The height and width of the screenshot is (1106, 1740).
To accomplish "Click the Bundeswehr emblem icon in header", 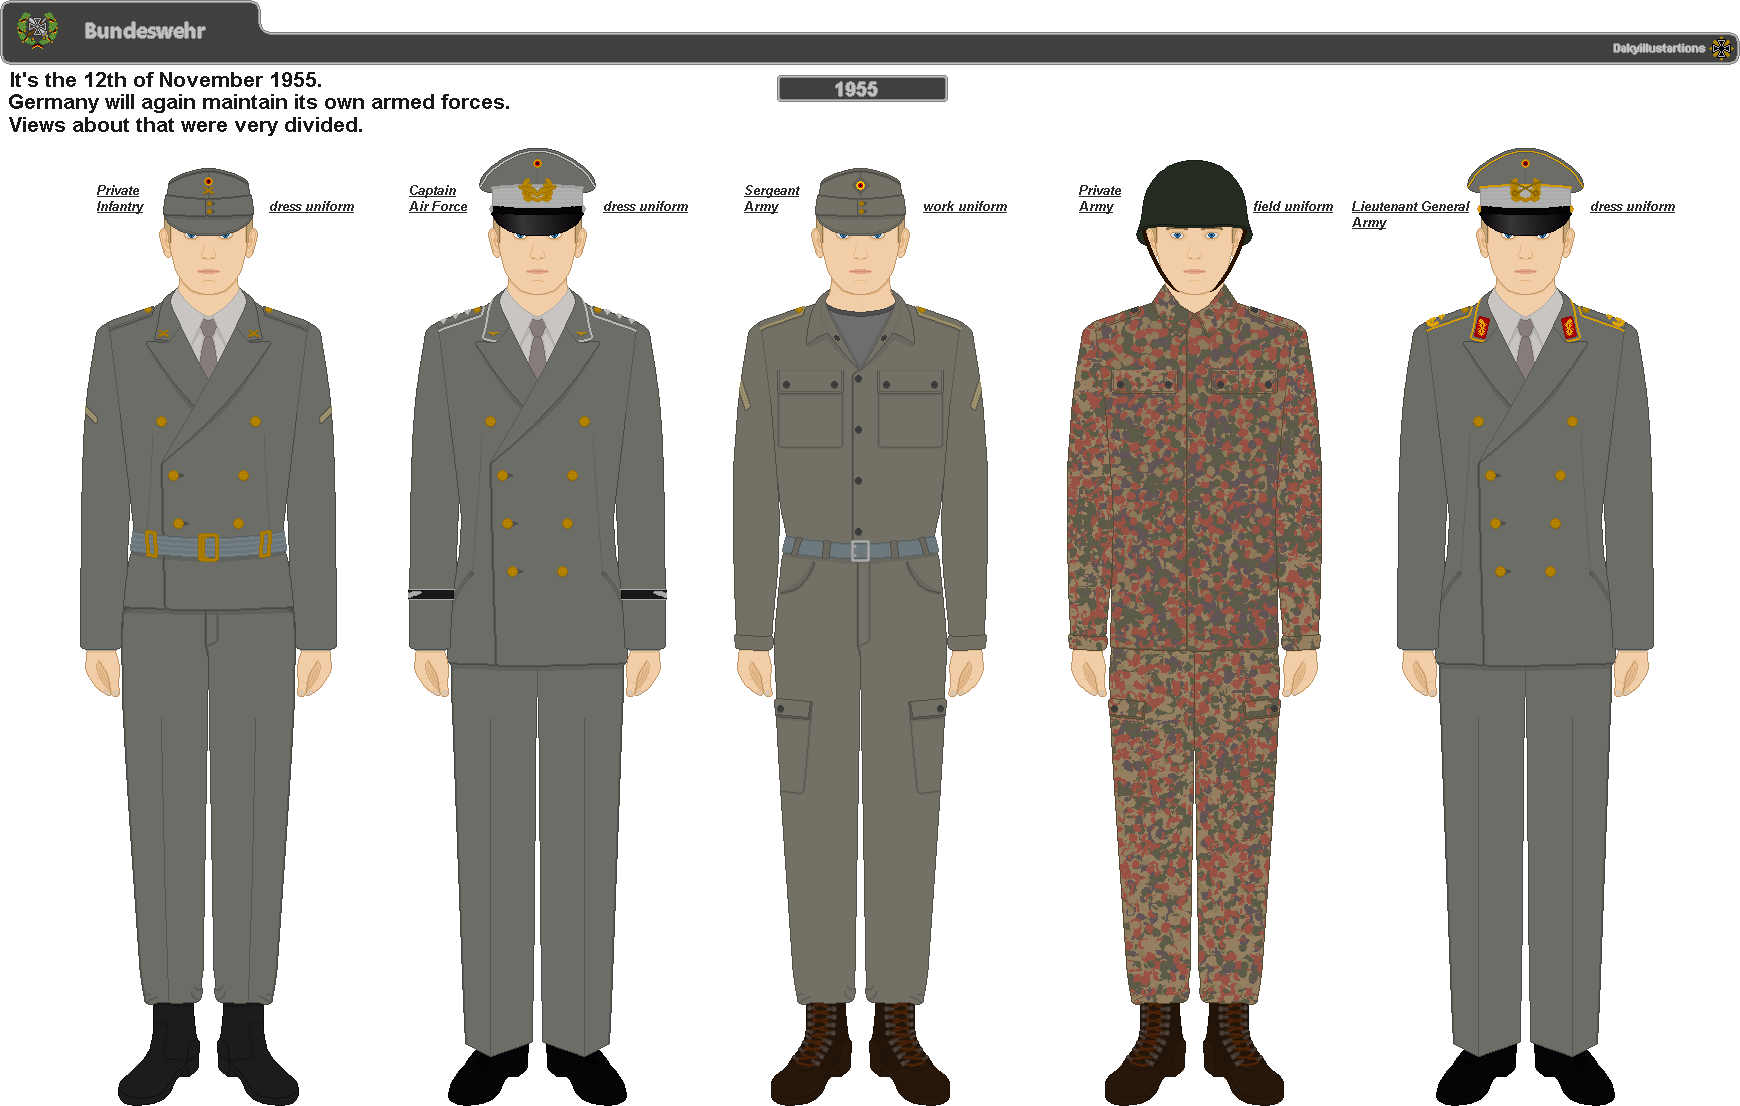I will (x=38, y=30).
